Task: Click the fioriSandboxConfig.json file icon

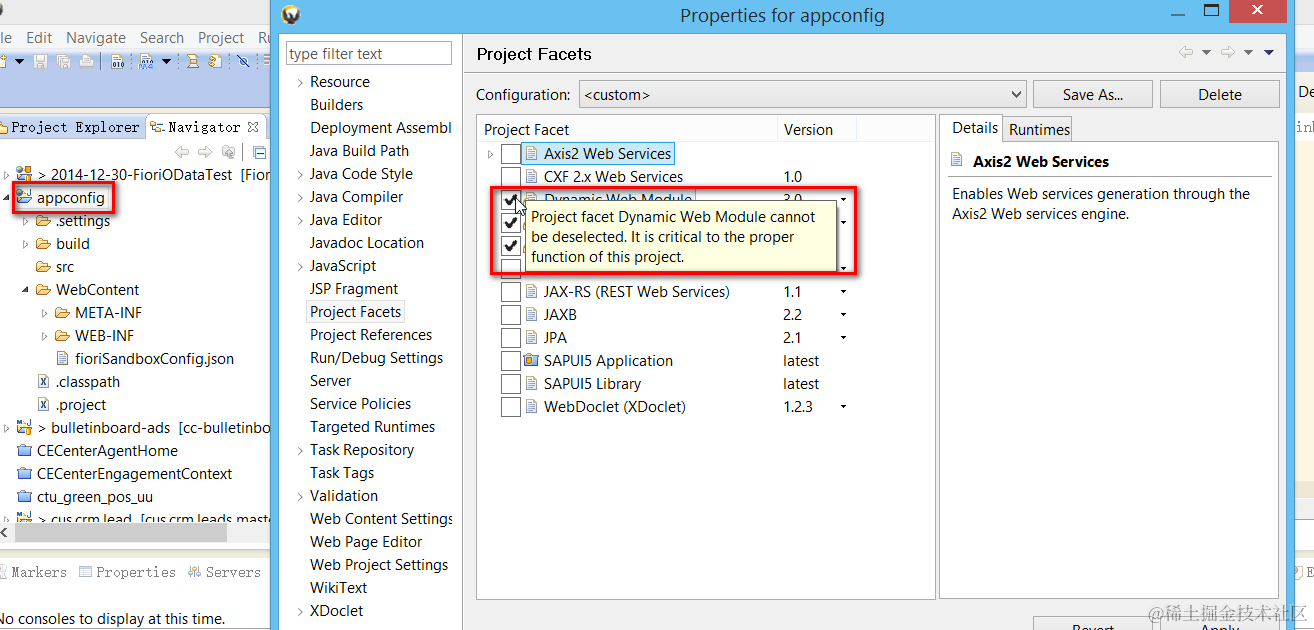Action: point(63,359)
